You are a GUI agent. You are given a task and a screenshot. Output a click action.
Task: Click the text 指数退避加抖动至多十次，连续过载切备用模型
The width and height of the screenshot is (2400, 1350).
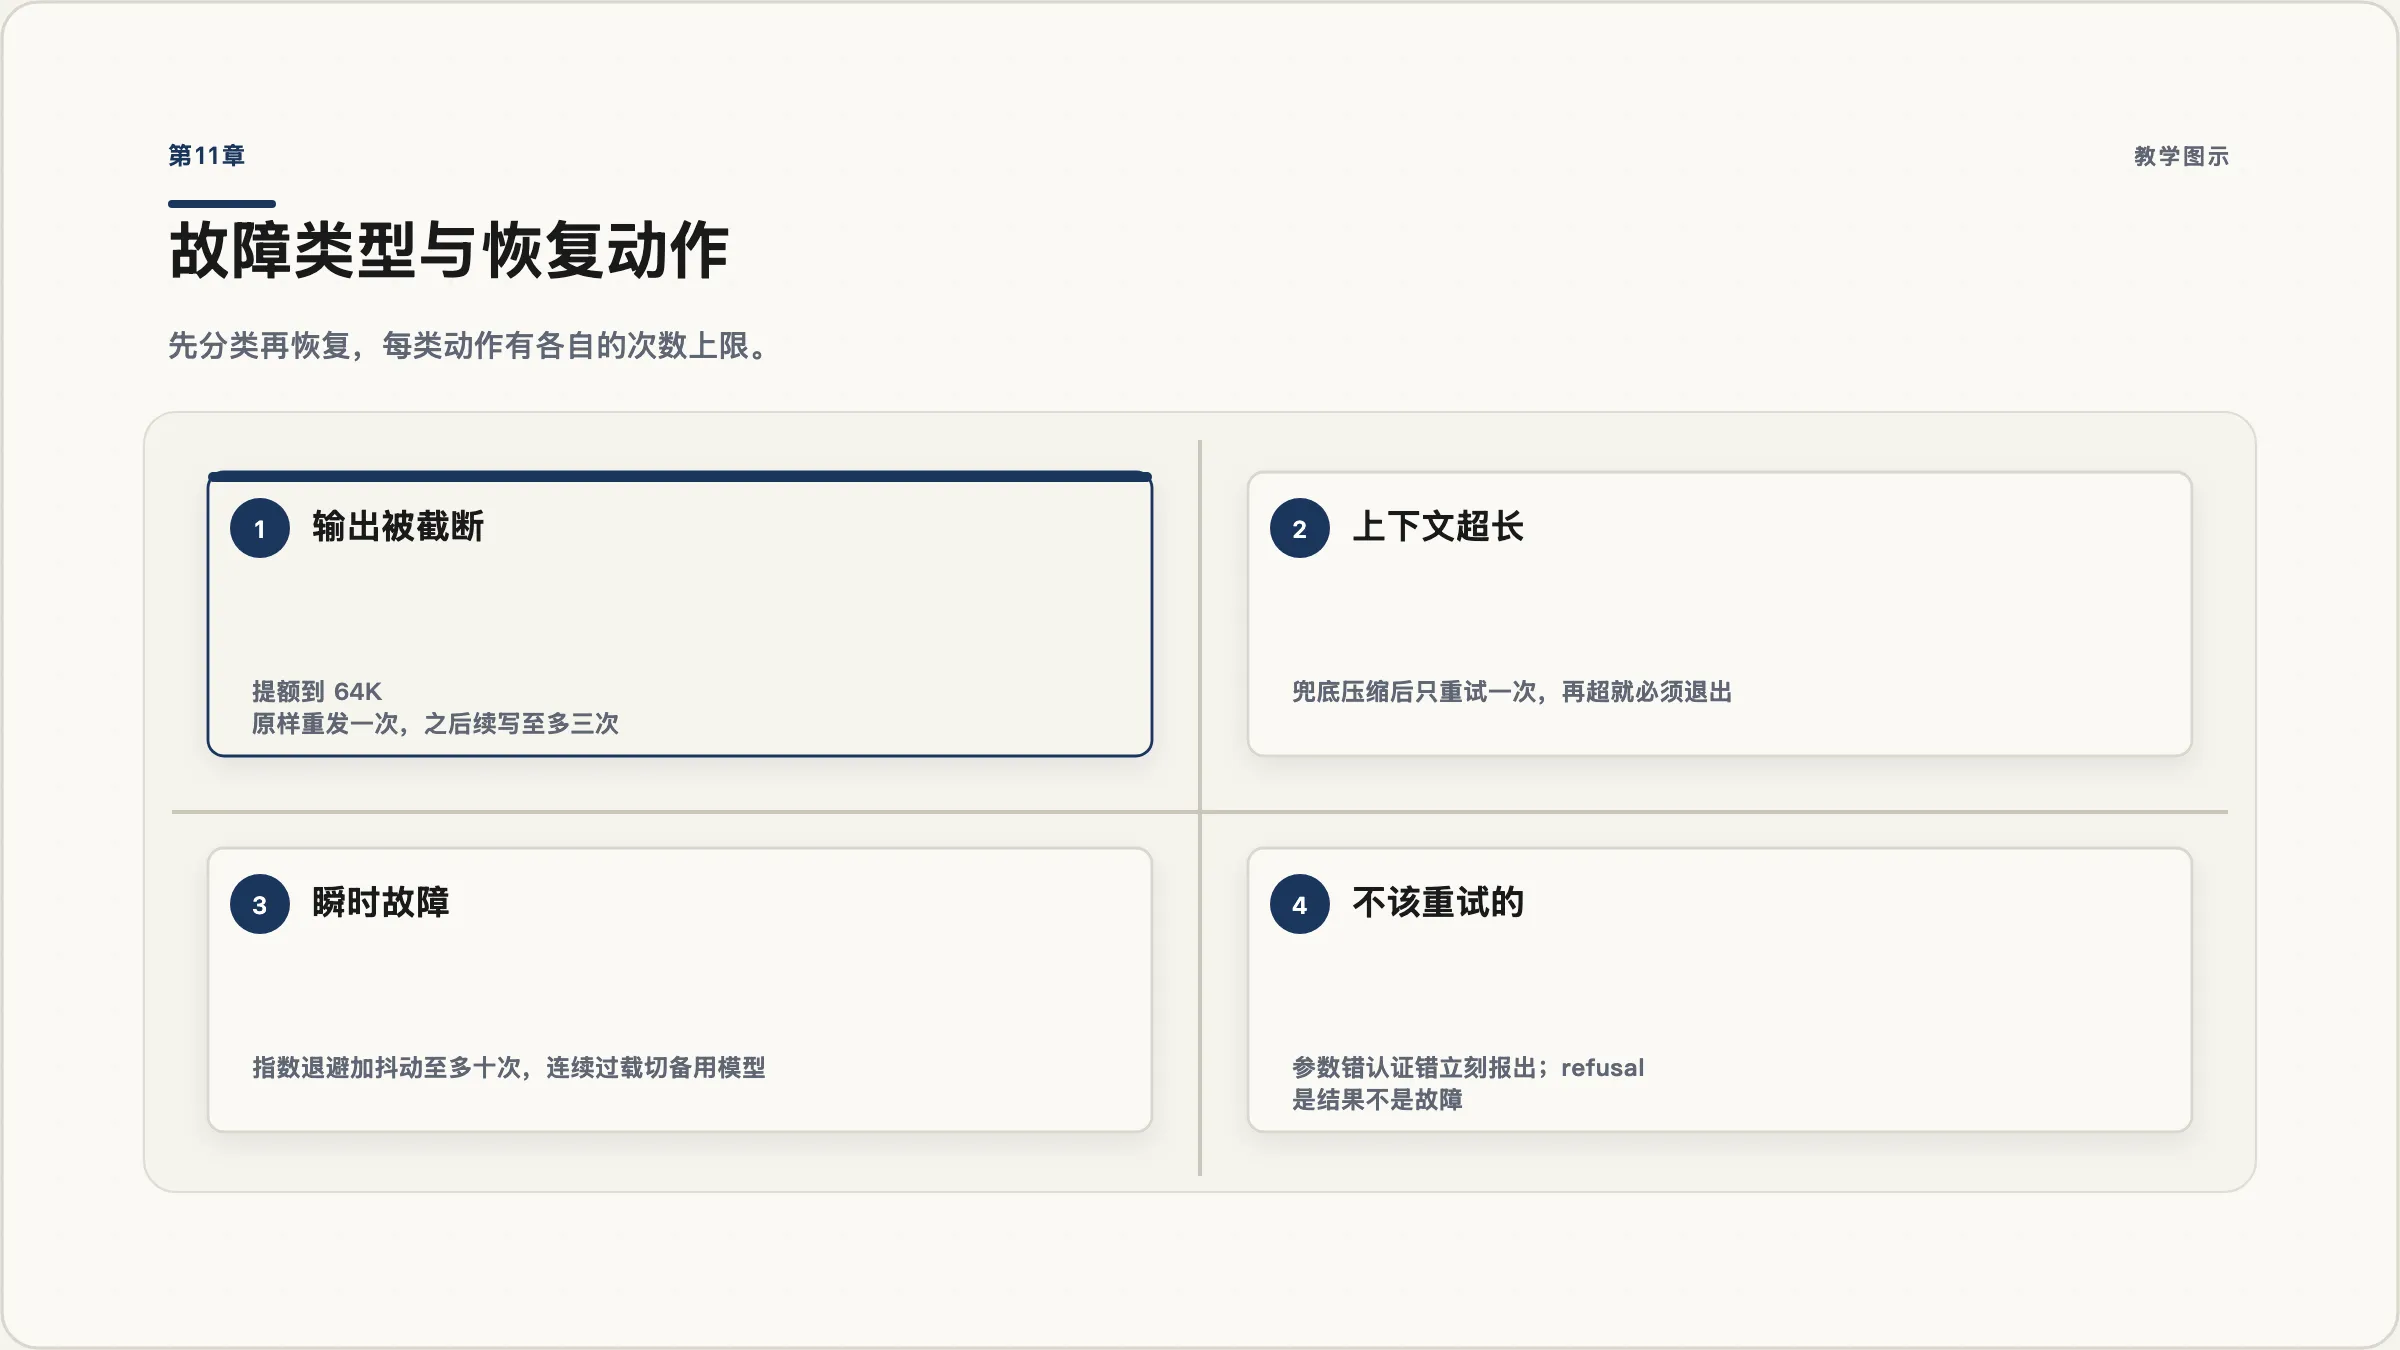(509, 1067)
